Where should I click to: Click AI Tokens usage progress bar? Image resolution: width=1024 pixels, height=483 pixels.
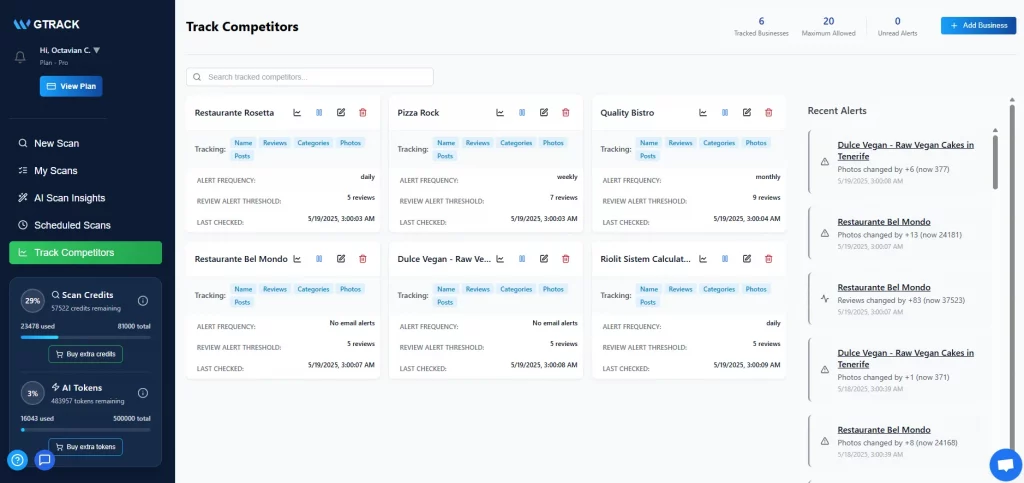pos(86,430)
